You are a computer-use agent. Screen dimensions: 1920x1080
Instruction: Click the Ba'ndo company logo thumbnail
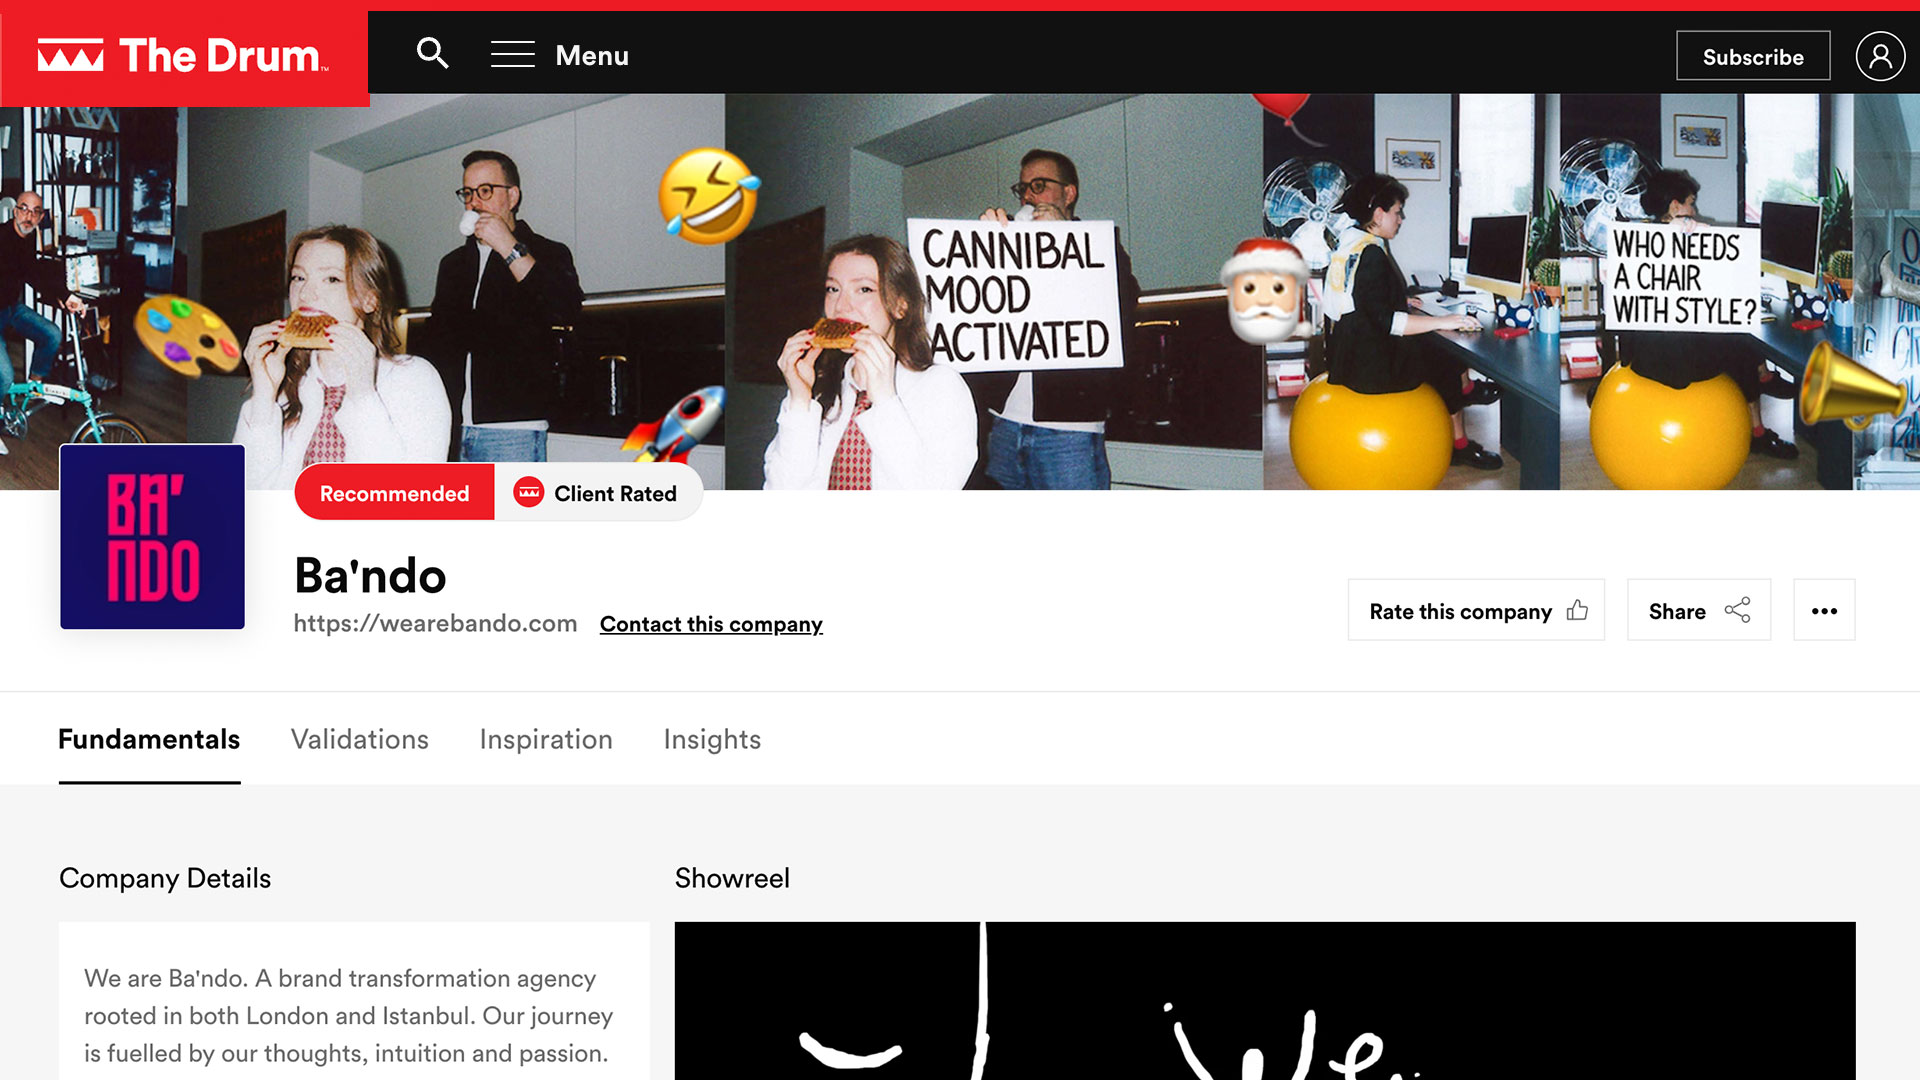(152, 537)
